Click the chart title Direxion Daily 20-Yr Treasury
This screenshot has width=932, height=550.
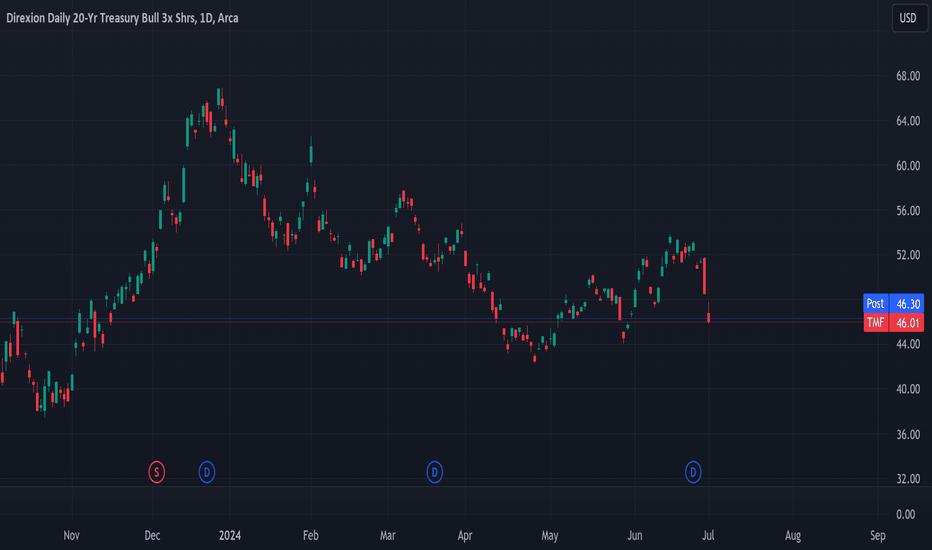pos(122,18)
